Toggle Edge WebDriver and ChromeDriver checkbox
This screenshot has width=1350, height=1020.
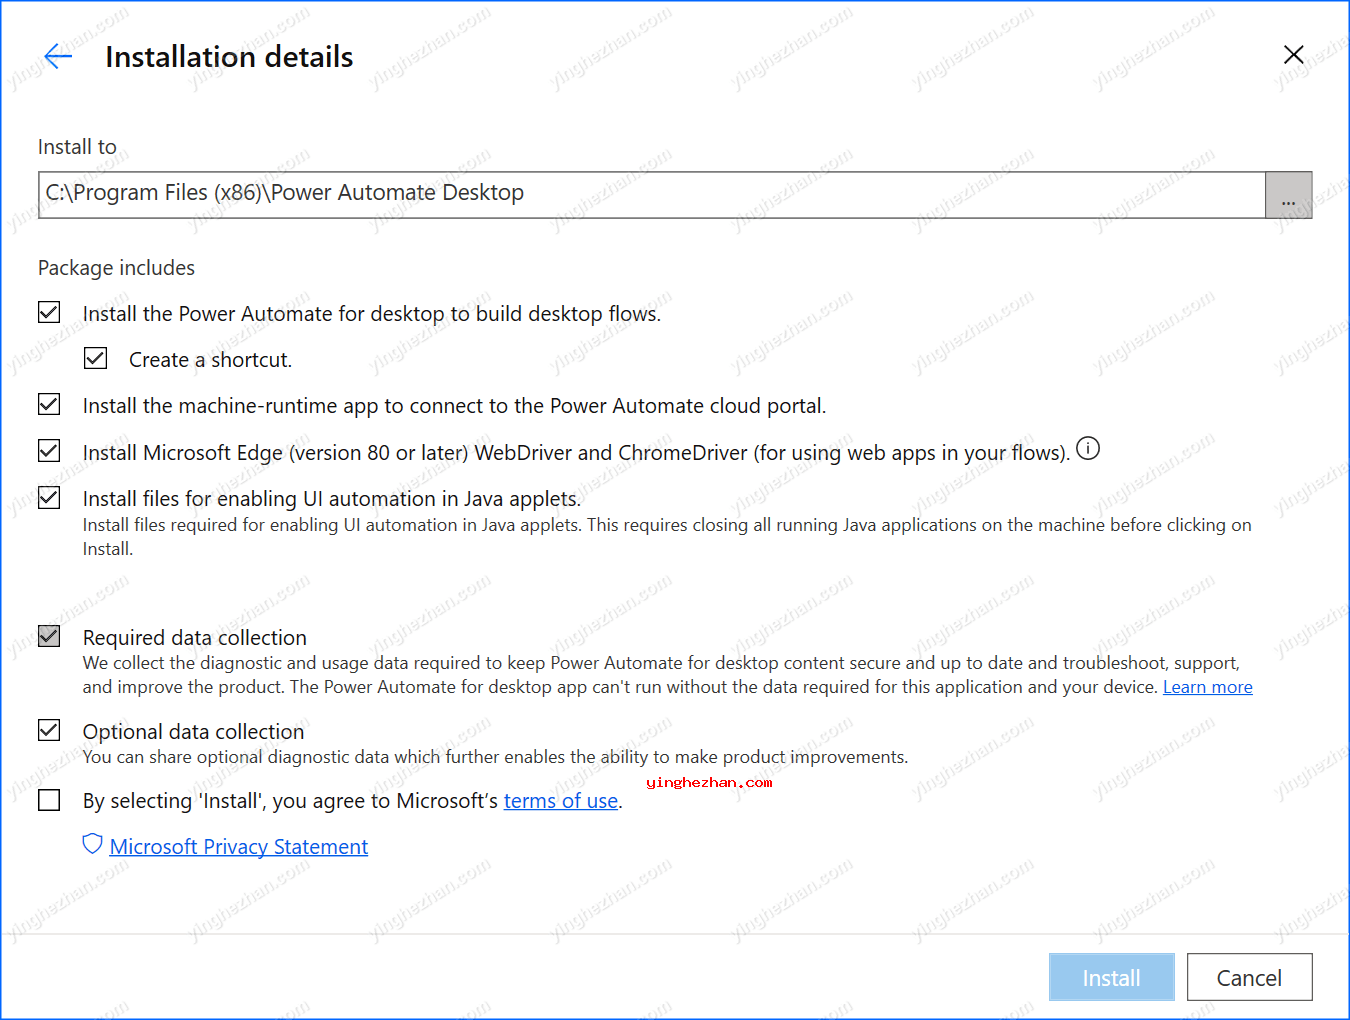coord(49,451)
